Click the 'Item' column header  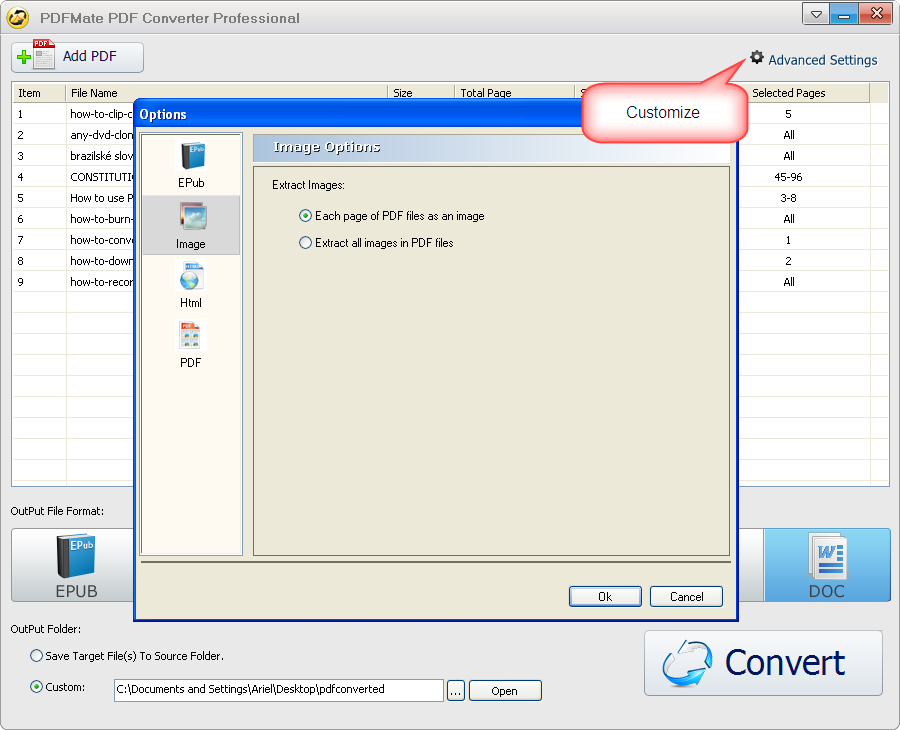(x=39, y=93)
